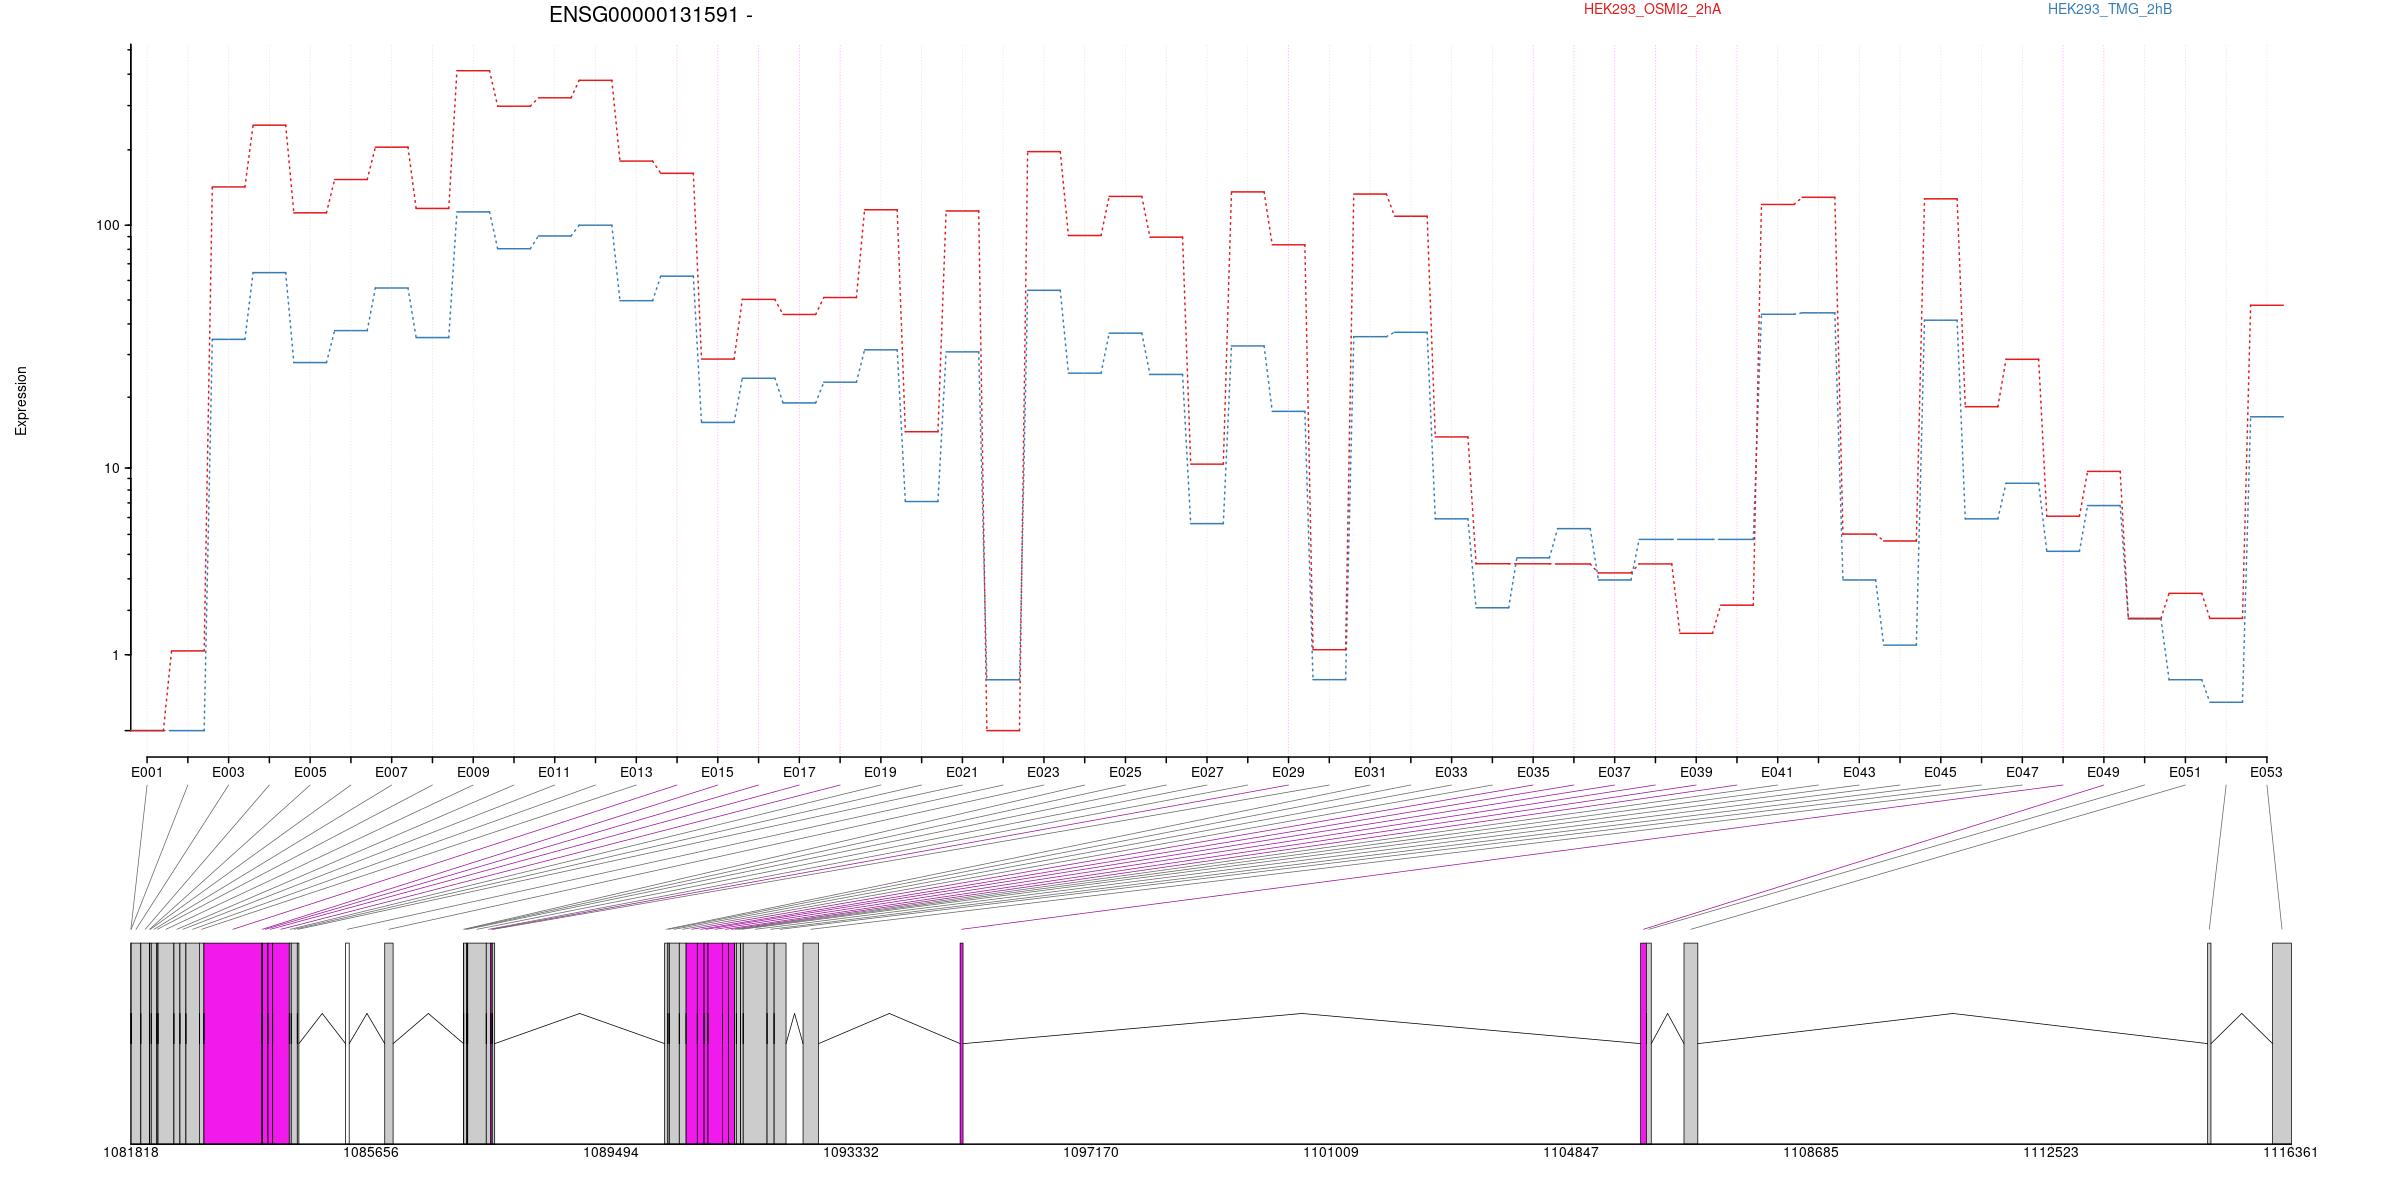The height and width of the screenshot is (1200, 2400).
Task: Click genomic coordinate 1097170
Action: 1091,1152
